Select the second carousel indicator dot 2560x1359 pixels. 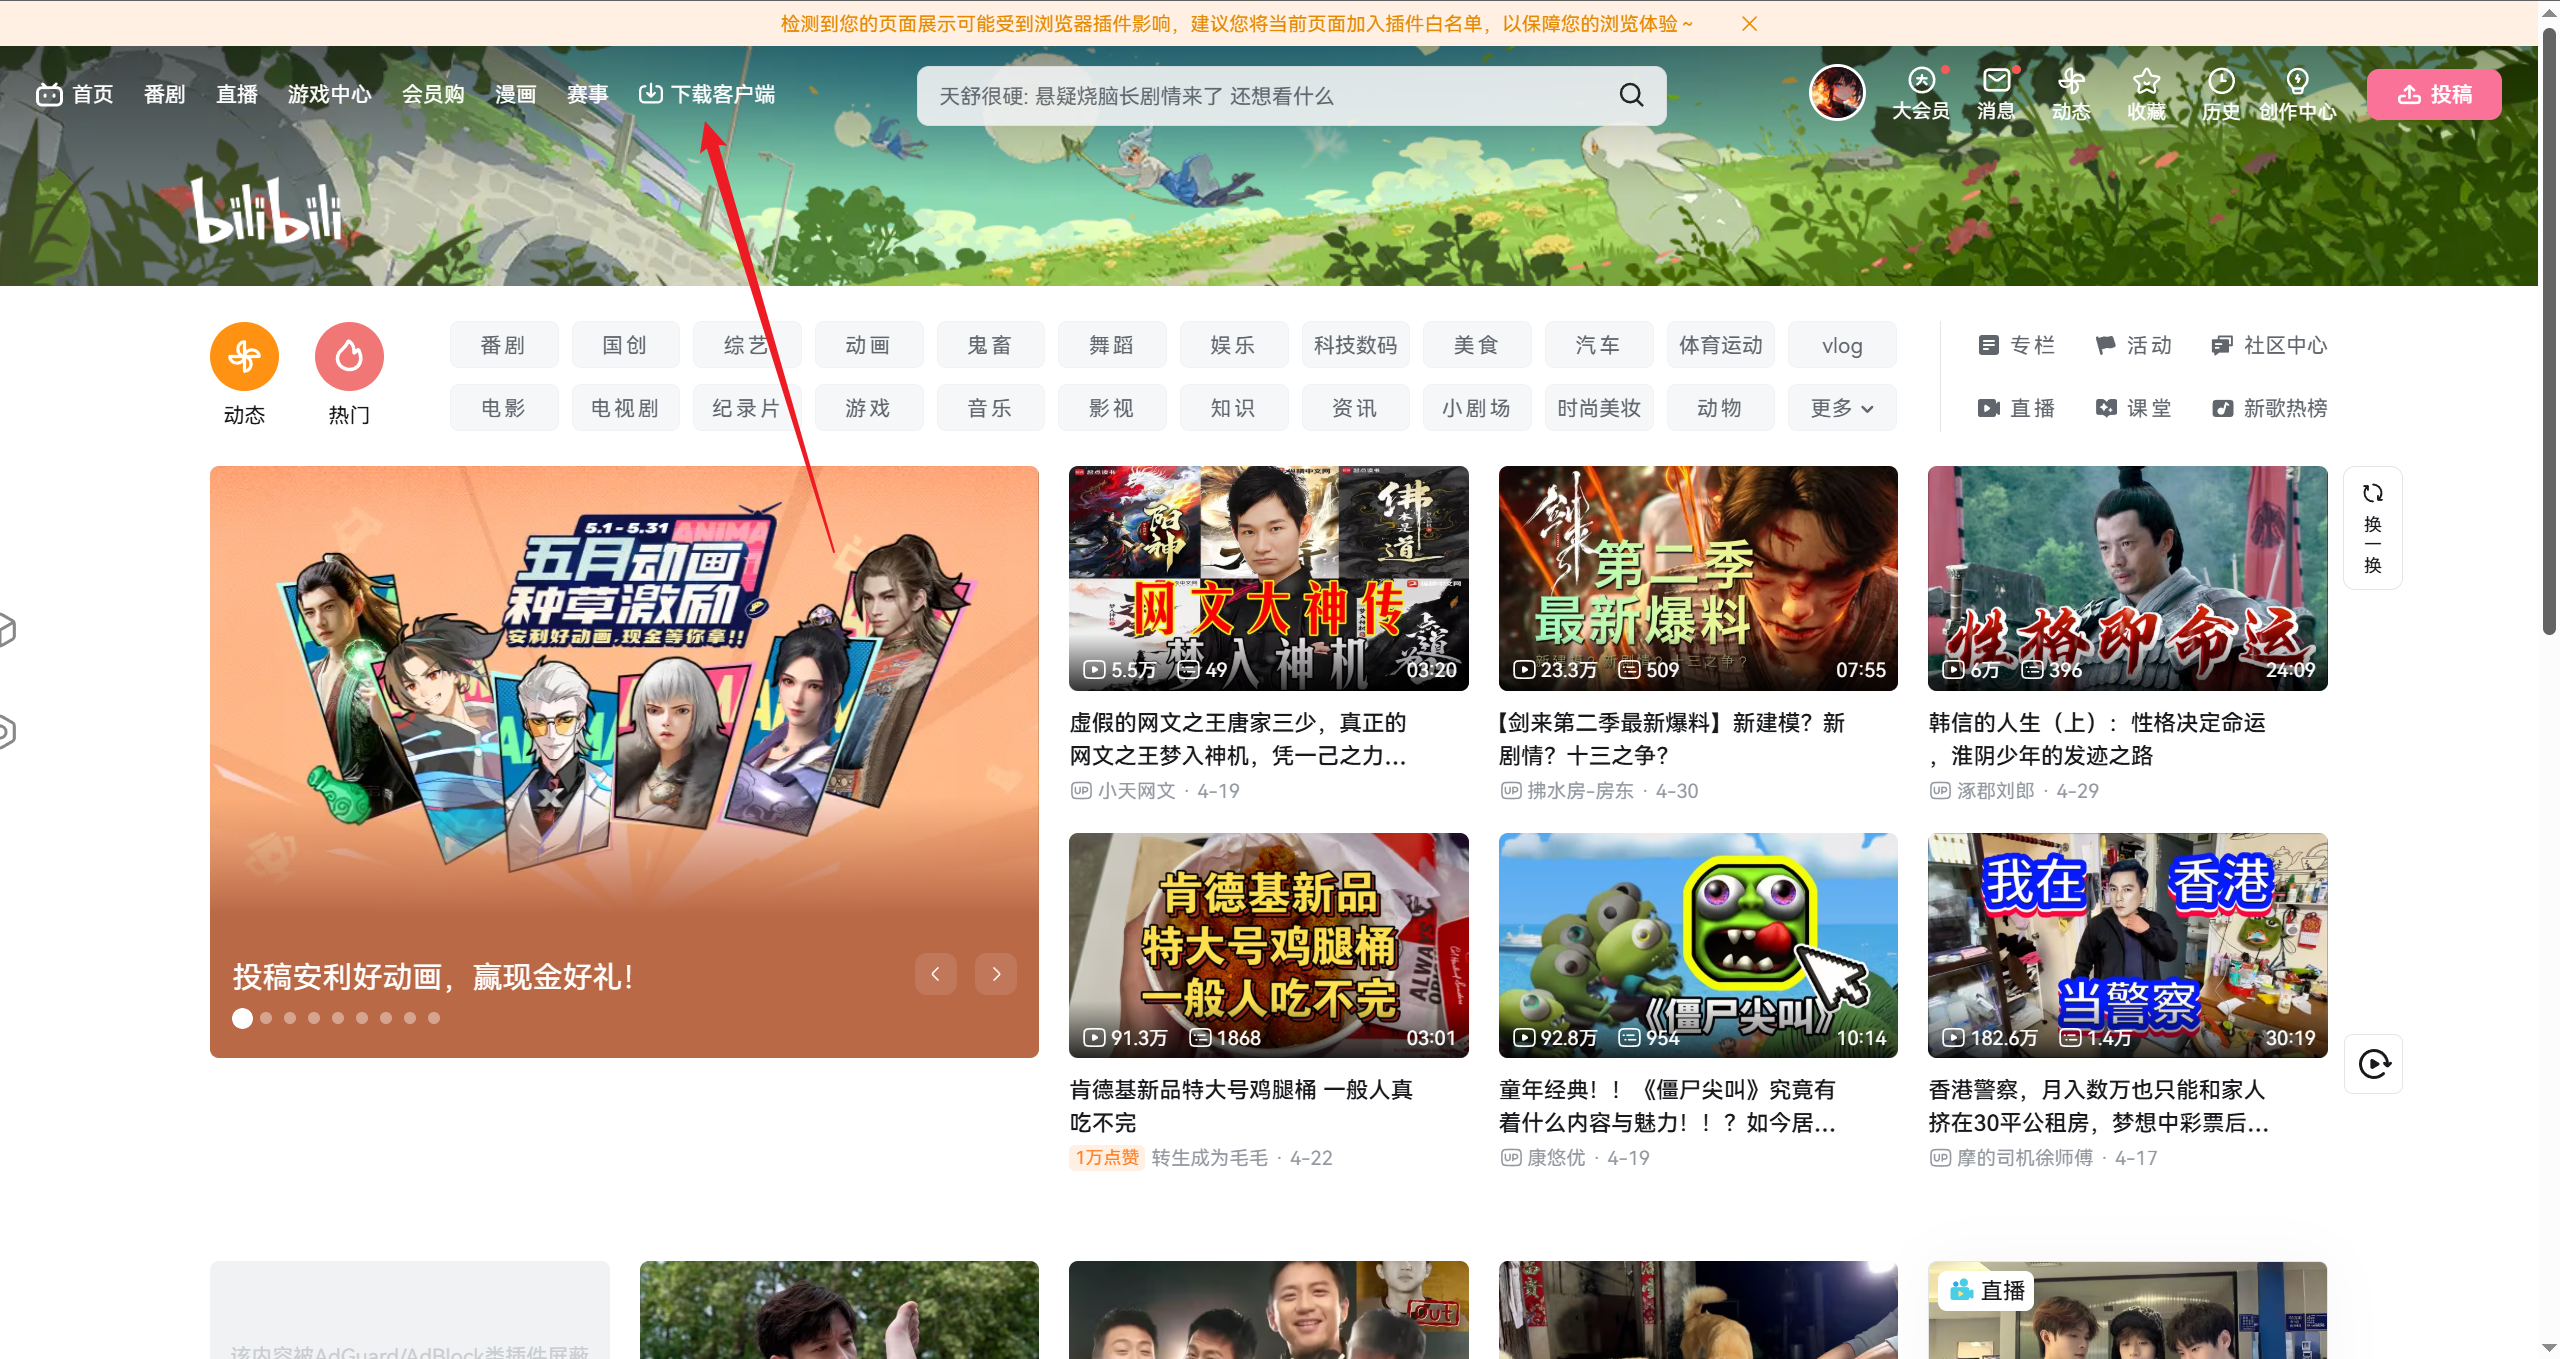pos(266,1018)
